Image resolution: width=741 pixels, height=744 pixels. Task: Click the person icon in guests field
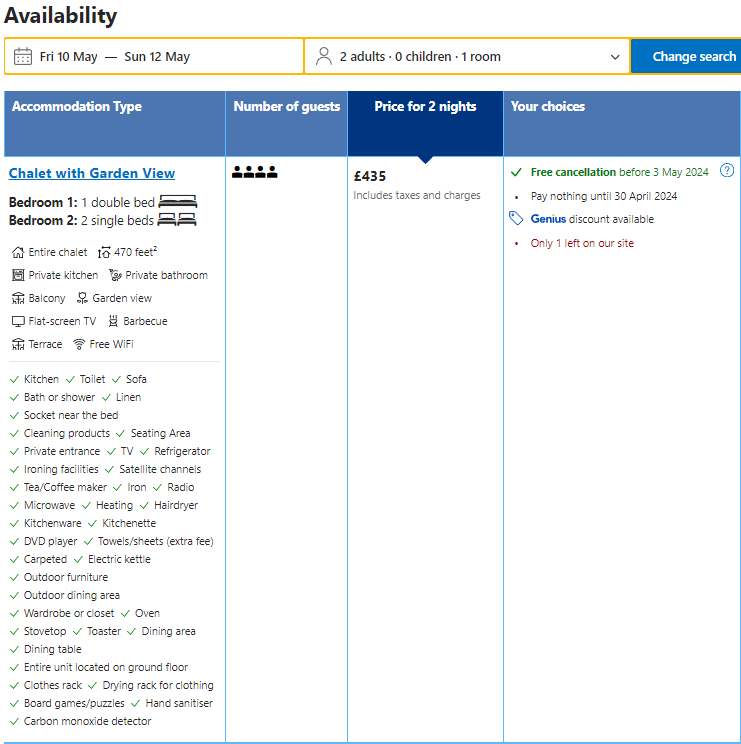click(x=323, y=57)
